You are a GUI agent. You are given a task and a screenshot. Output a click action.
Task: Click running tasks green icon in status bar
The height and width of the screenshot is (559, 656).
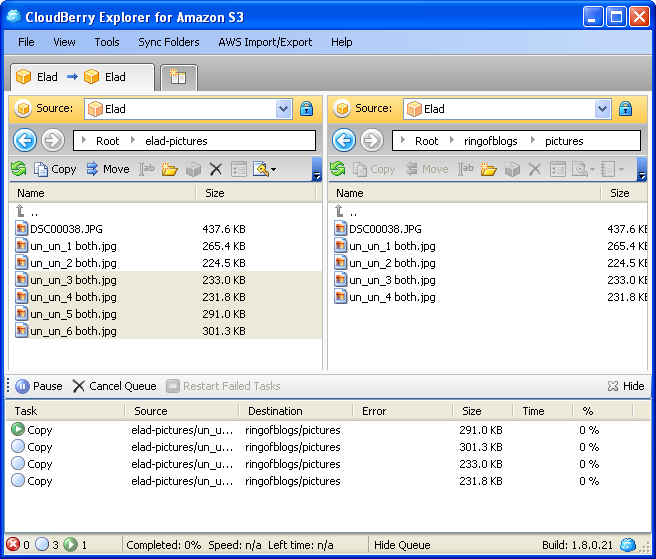click(x=70, y=544)
